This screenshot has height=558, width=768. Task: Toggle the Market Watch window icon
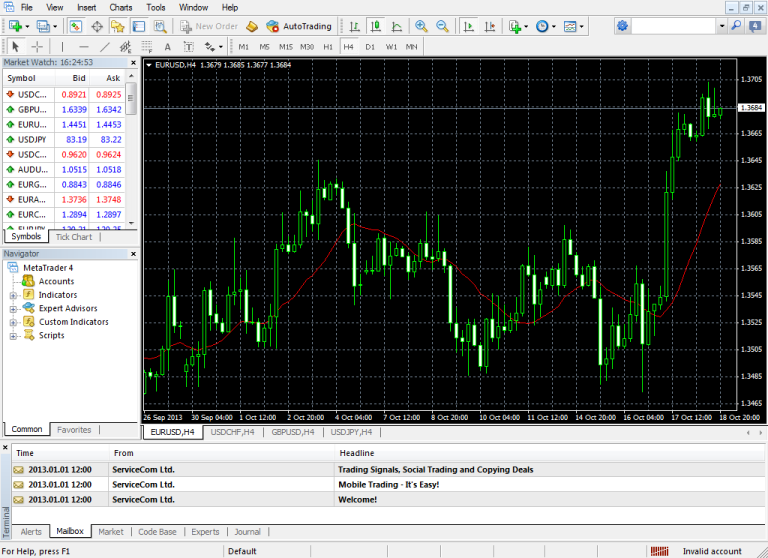pyautogui.click(x=75, y=26)
